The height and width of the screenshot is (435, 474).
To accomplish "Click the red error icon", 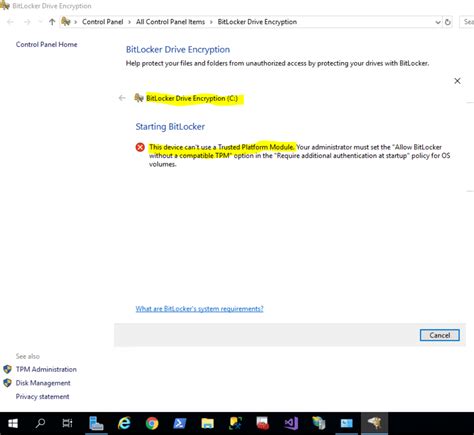I will tap(140, 147).
